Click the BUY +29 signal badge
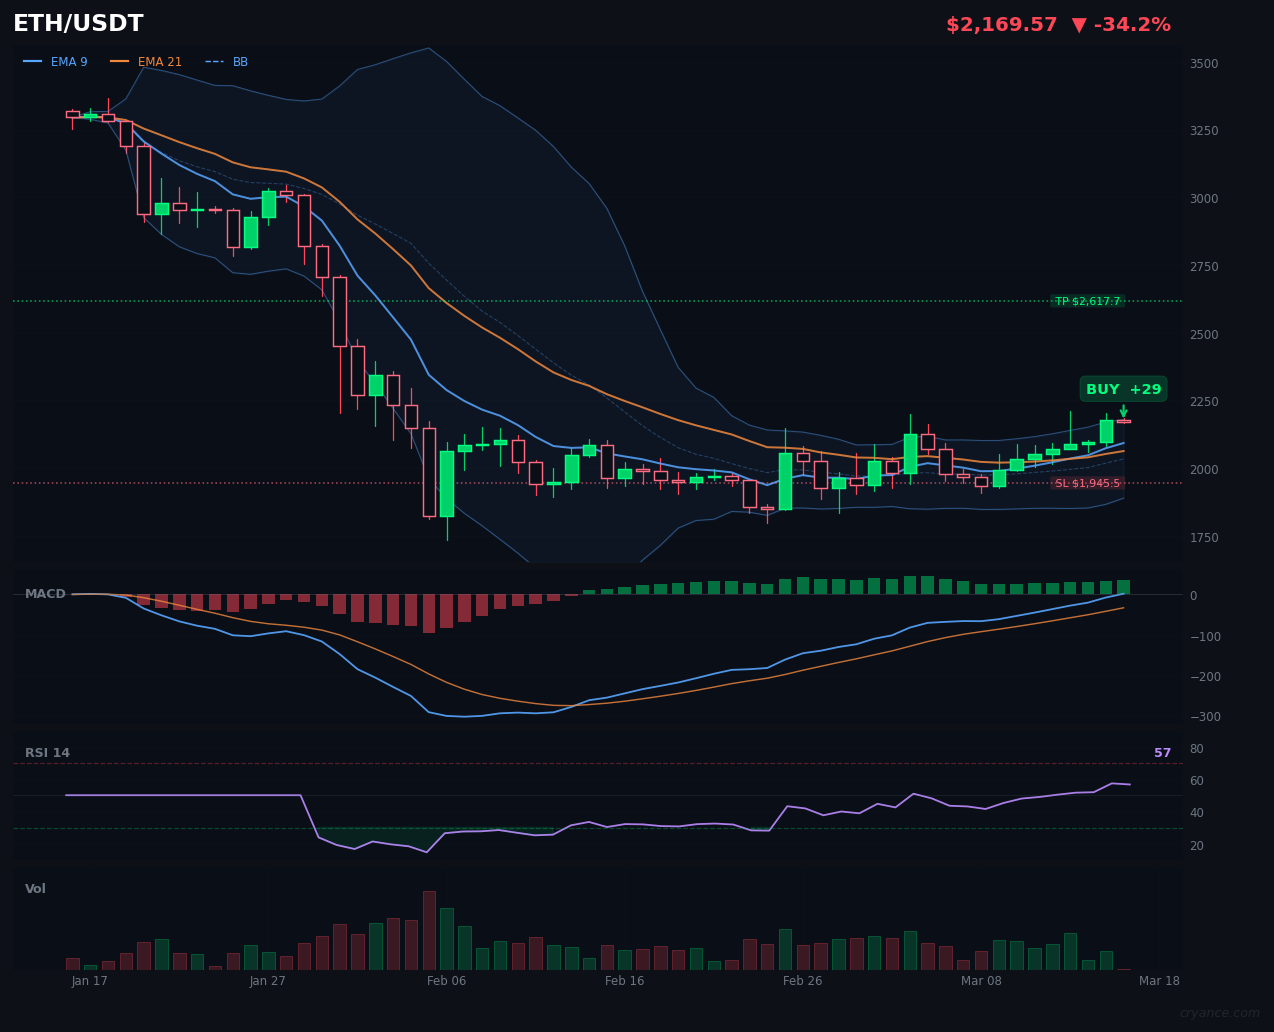Screen dimensions: 1274x1032 tap(1122, 389)
